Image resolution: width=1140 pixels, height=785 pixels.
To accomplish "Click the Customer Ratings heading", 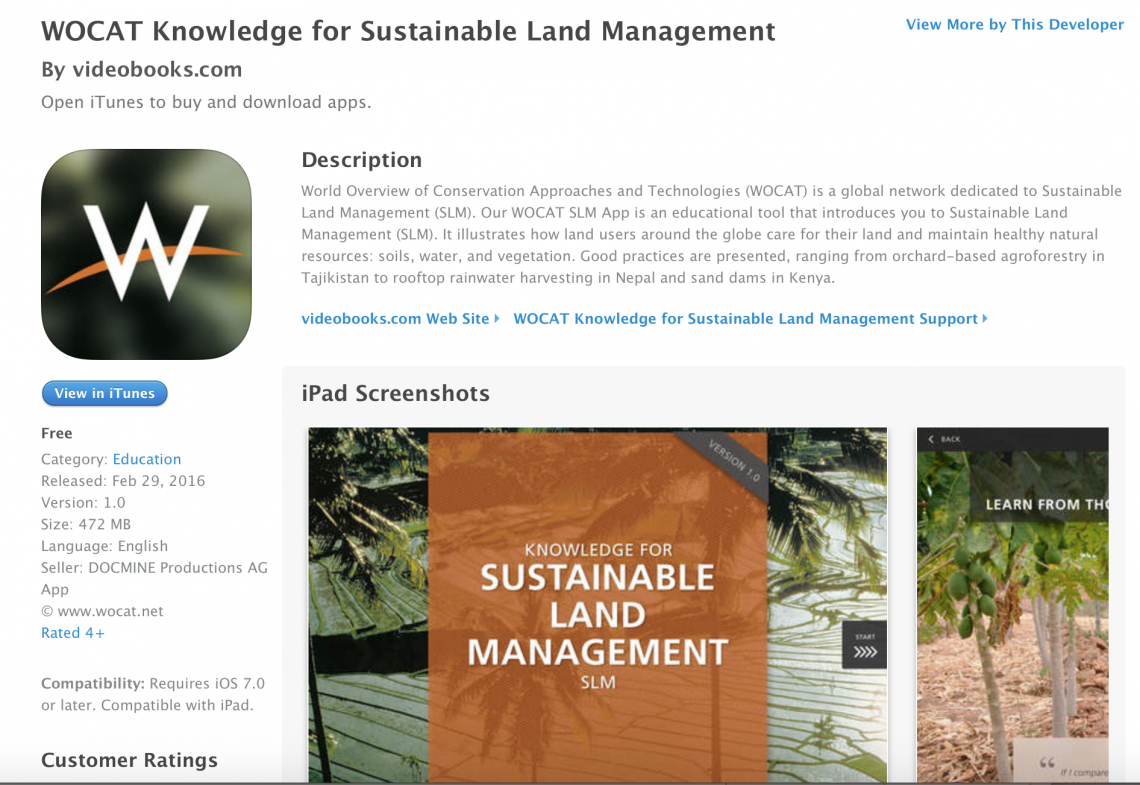I will tap(129, 760).
